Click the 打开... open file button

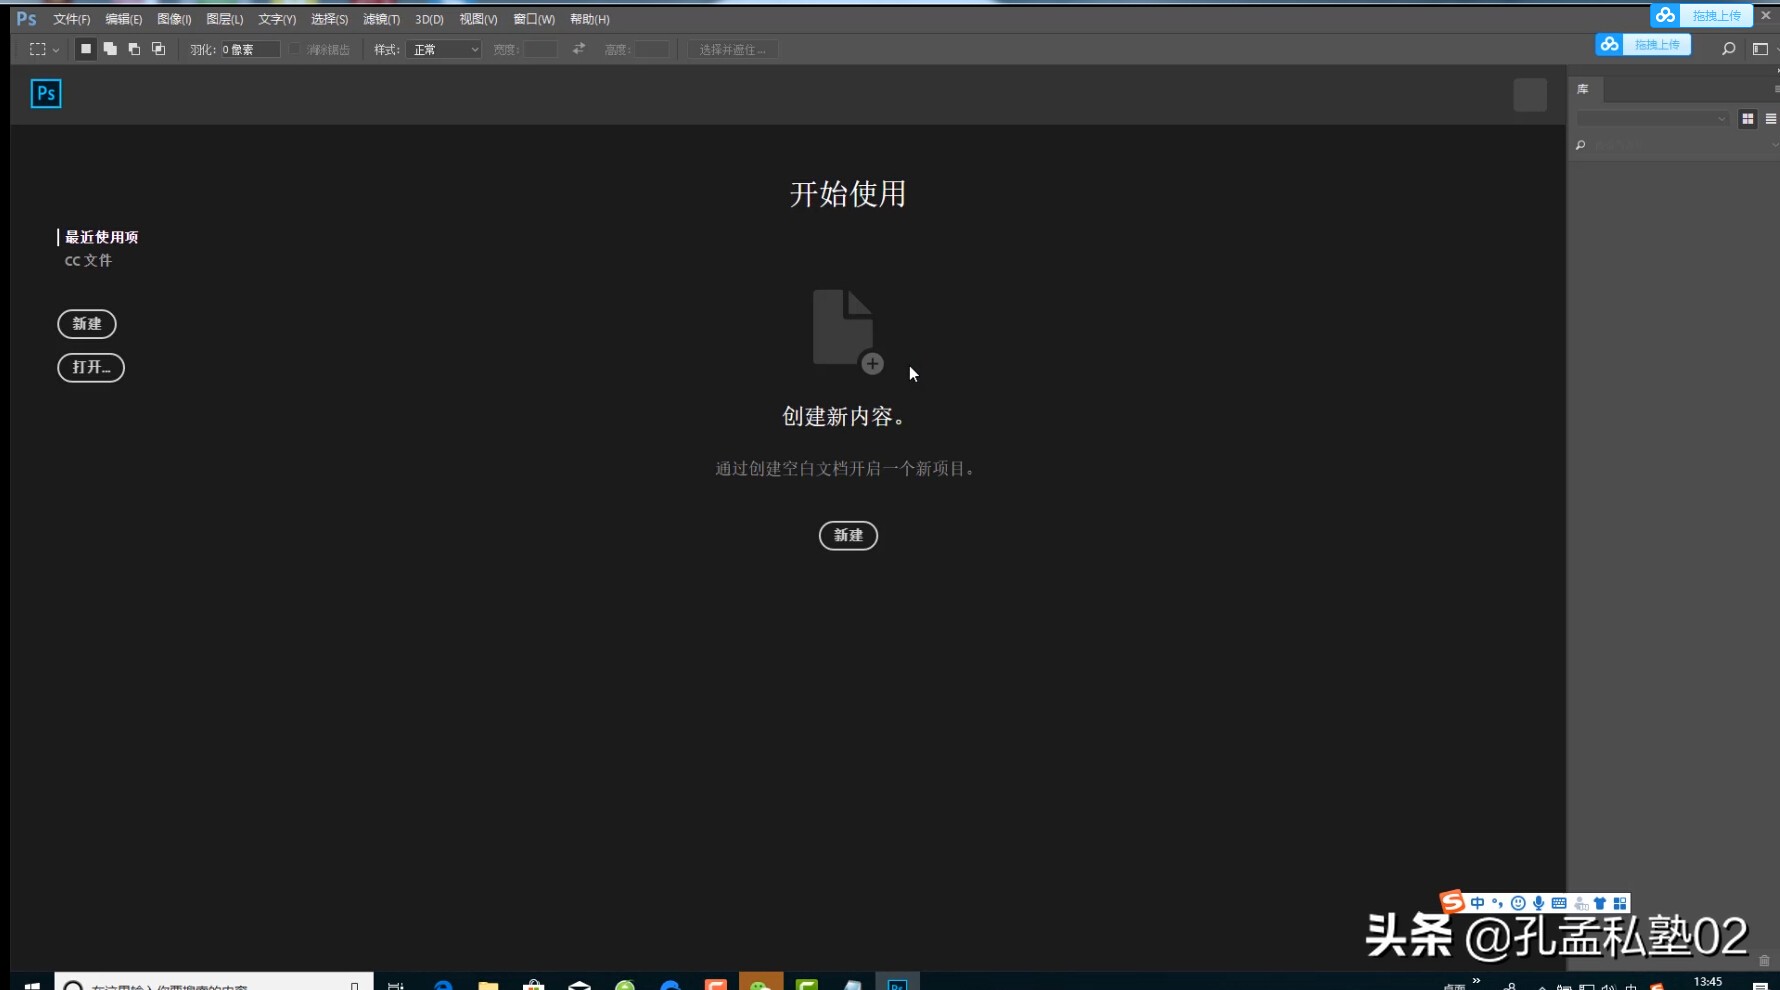[x=90, y=367]
